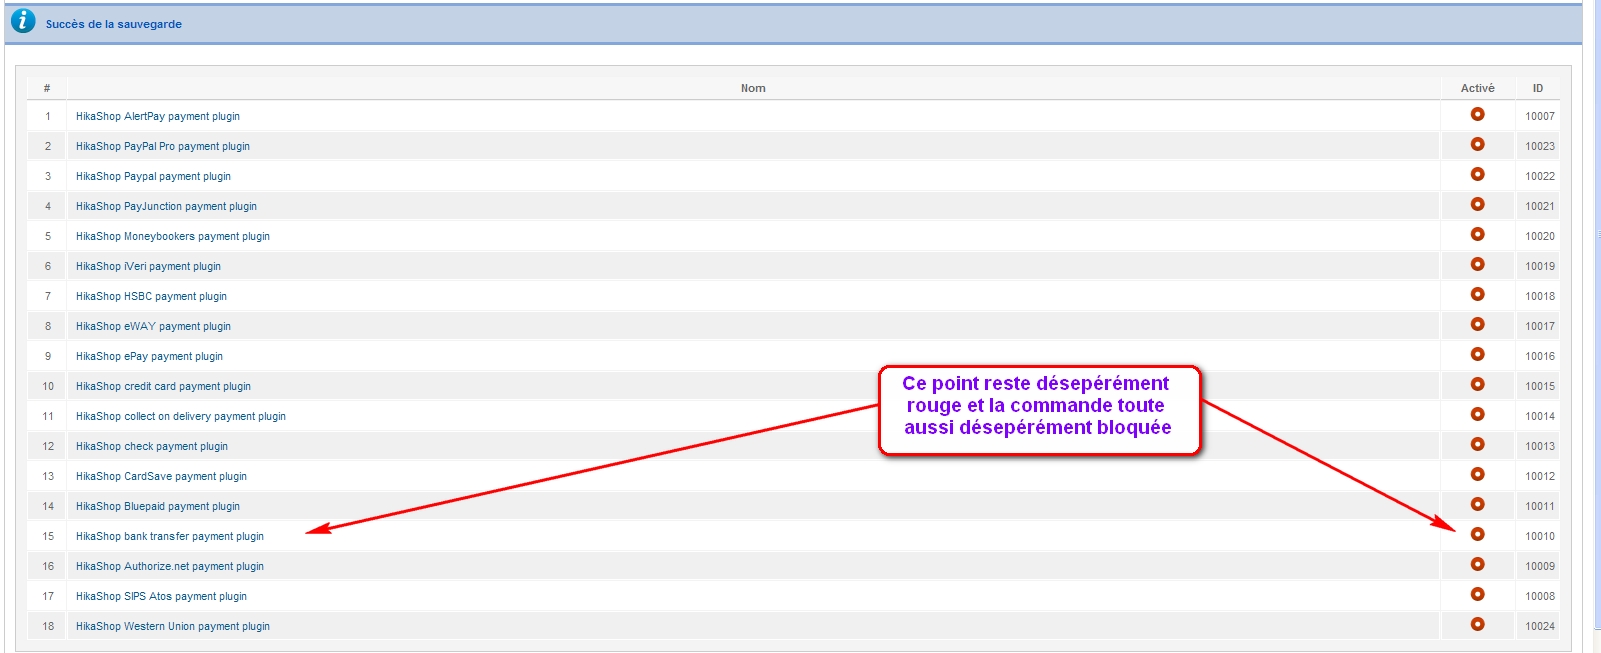Enable the HikaShop CardSave plugin icon

1477,475
